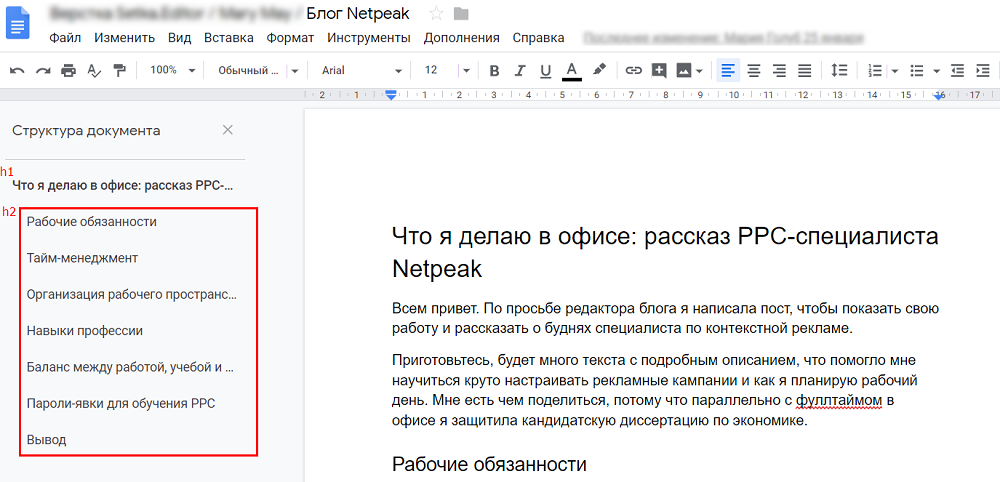Toggle bold formatting

click(x=494, y=71)
